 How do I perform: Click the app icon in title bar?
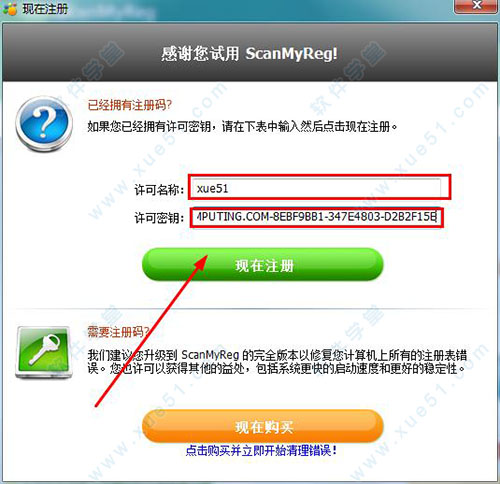(x=9, y=8)
